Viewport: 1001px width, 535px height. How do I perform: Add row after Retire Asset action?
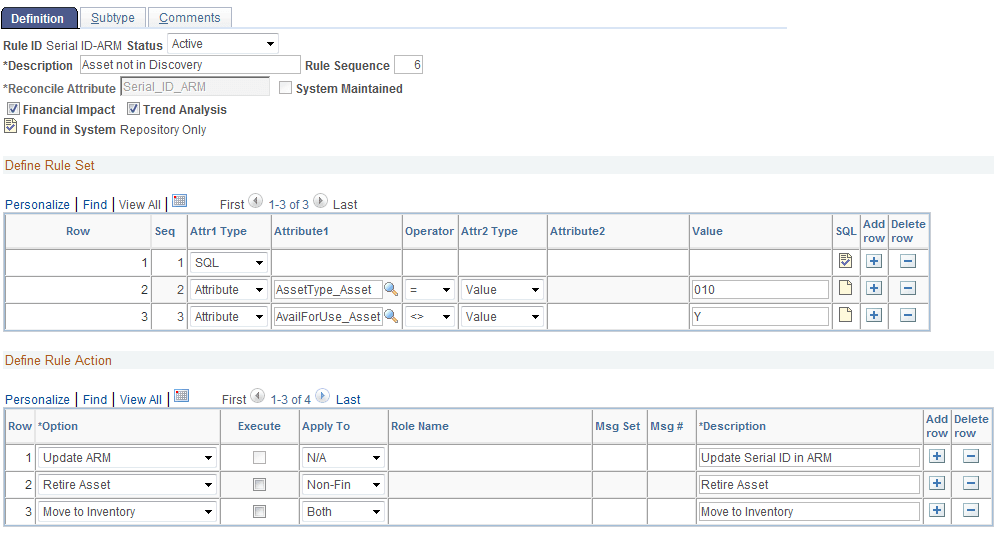point(937,483)
